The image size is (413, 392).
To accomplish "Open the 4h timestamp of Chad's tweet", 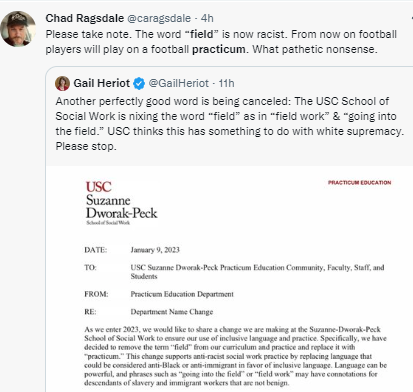I will 207,18.
